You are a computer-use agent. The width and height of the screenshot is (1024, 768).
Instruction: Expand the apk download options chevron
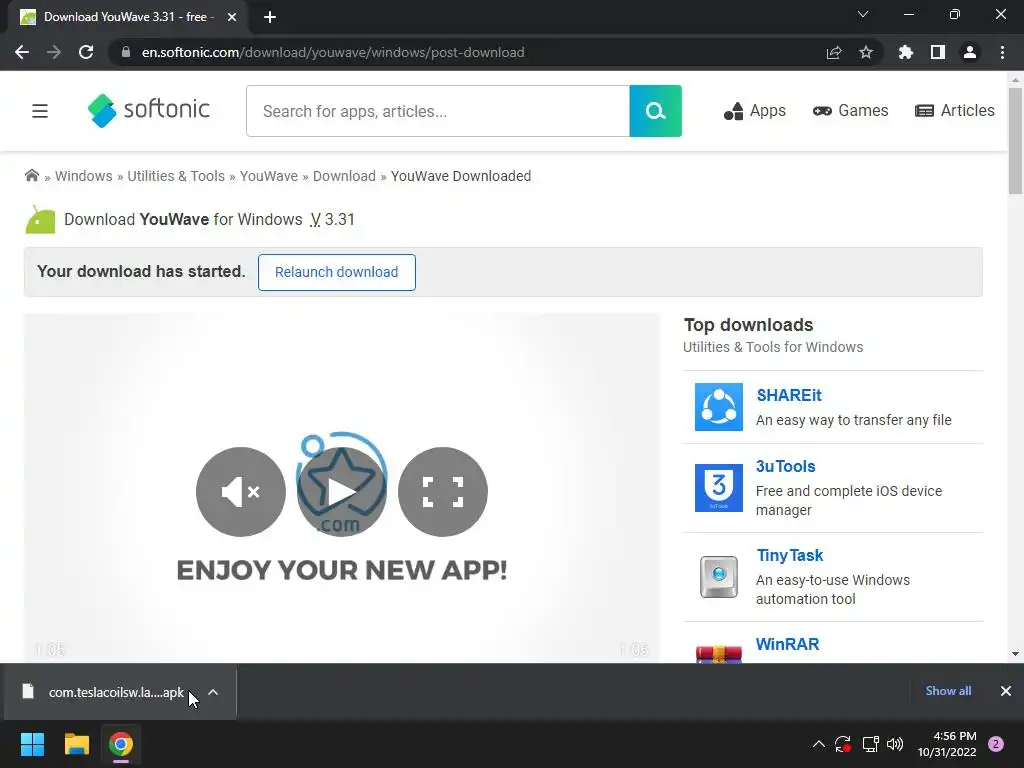pyautogui.click(x=213, y=692)
